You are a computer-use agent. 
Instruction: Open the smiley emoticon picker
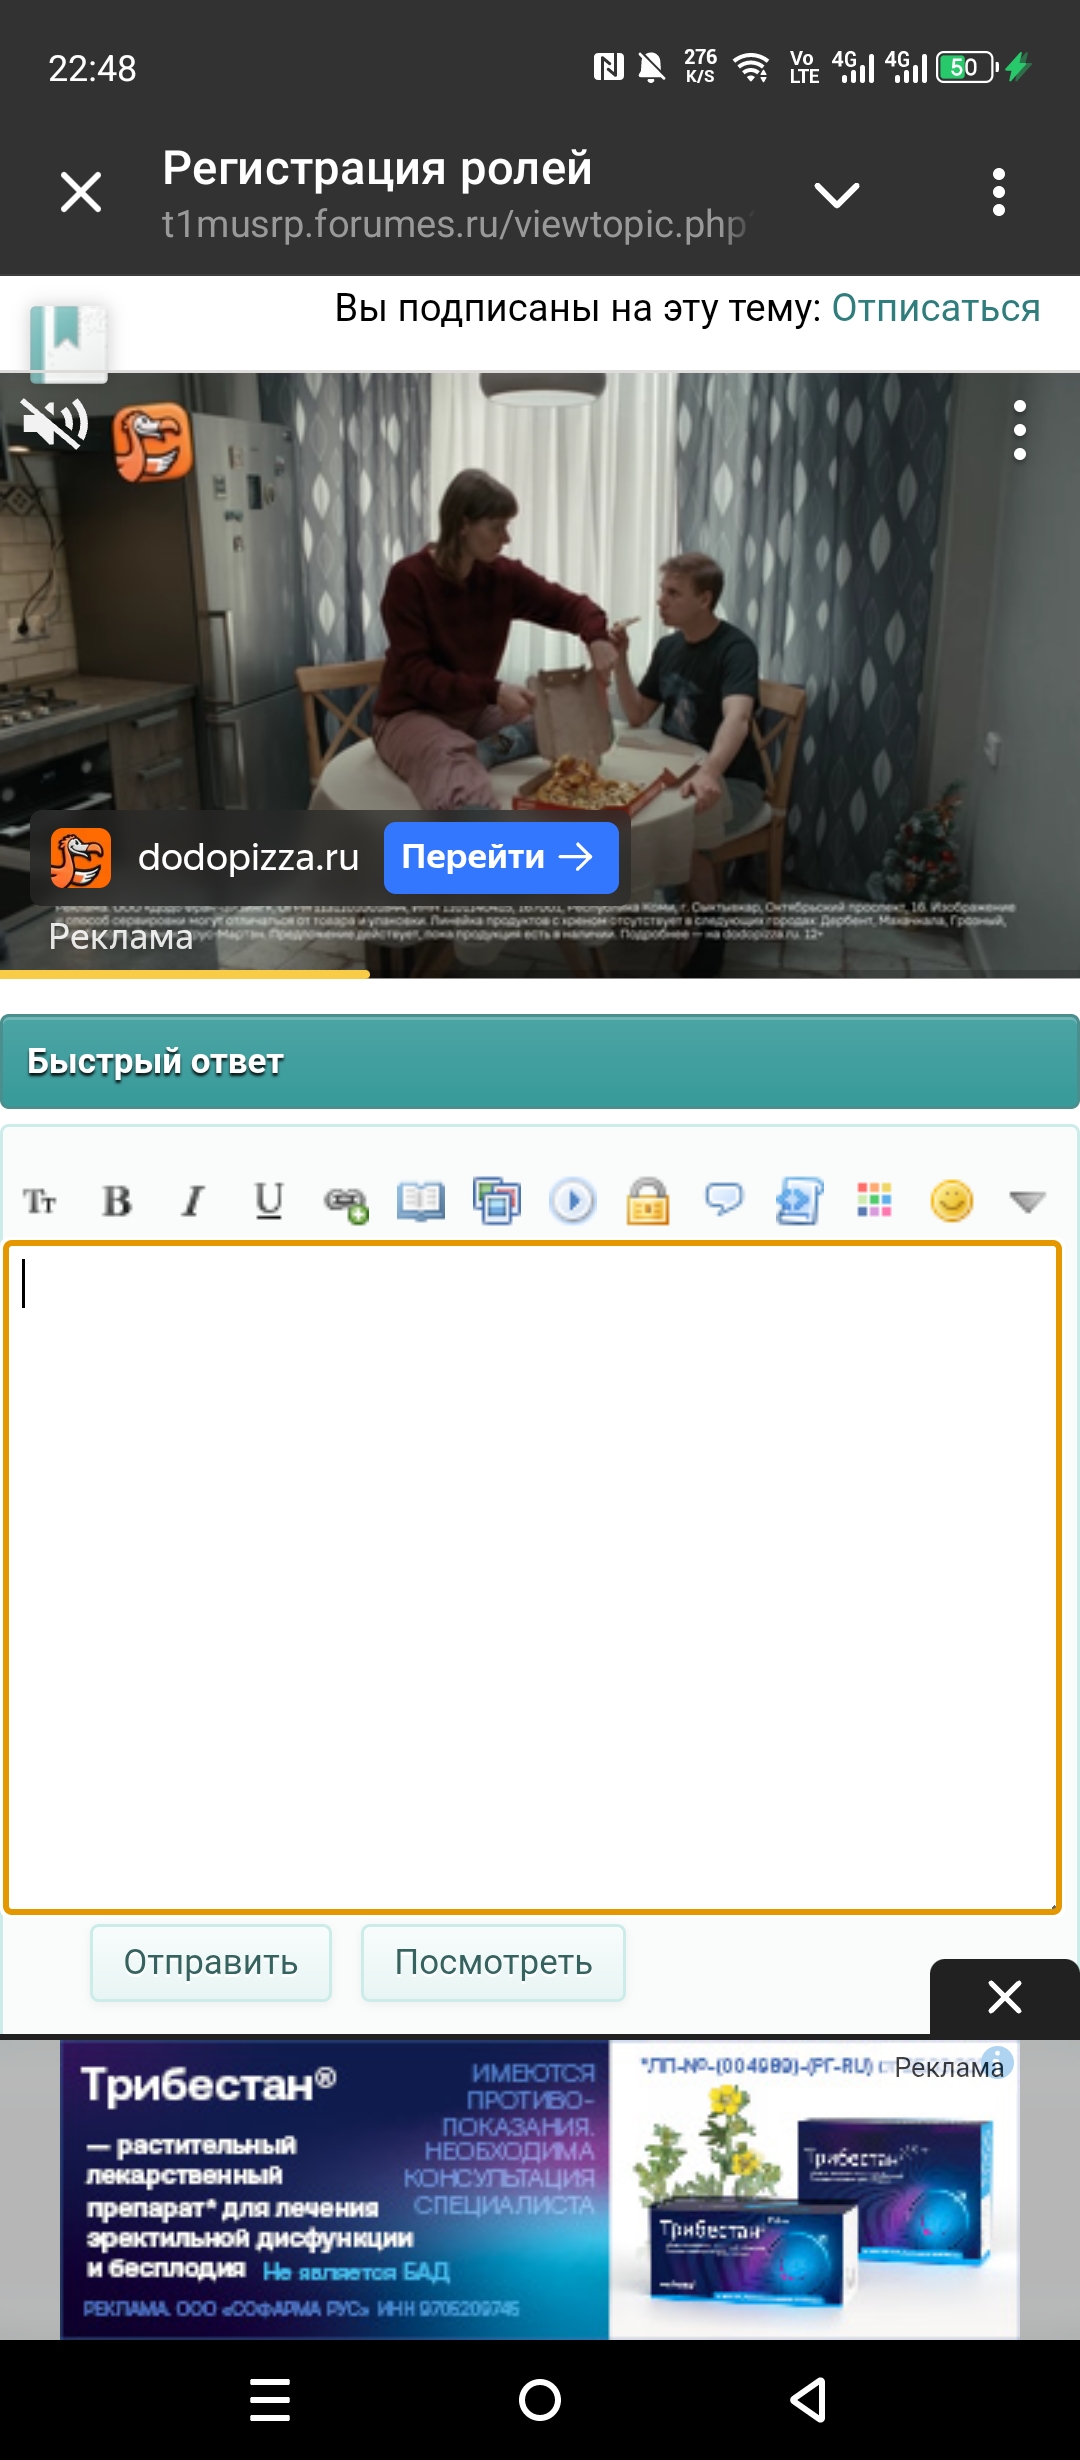(951, 1200)
